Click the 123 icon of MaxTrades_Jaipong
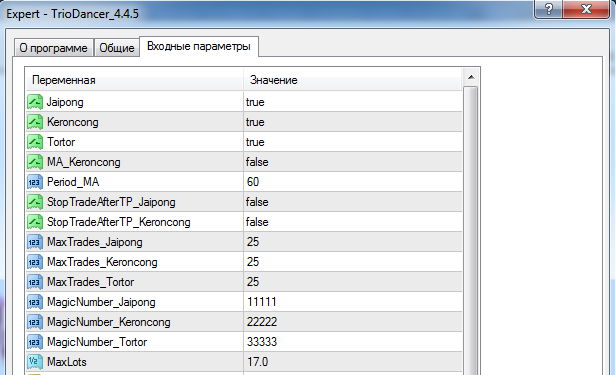This screenshot has width=616, height=375. [35, 242]
